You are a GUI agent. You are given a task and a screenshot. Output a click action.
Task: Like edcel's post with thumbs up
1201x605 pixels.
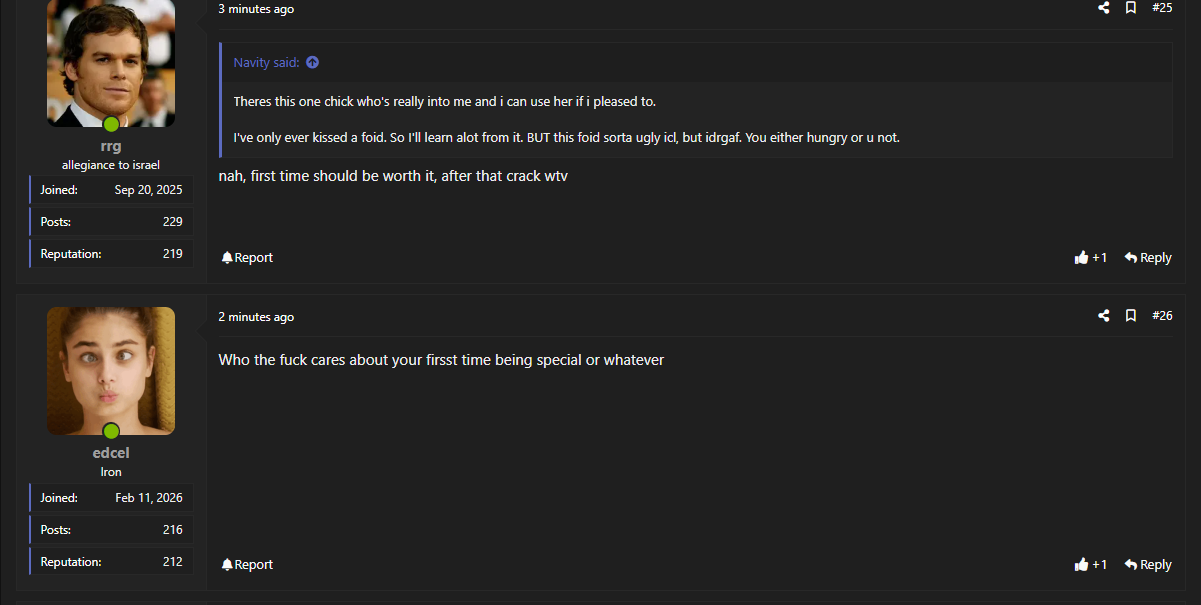coord(1090,565)
